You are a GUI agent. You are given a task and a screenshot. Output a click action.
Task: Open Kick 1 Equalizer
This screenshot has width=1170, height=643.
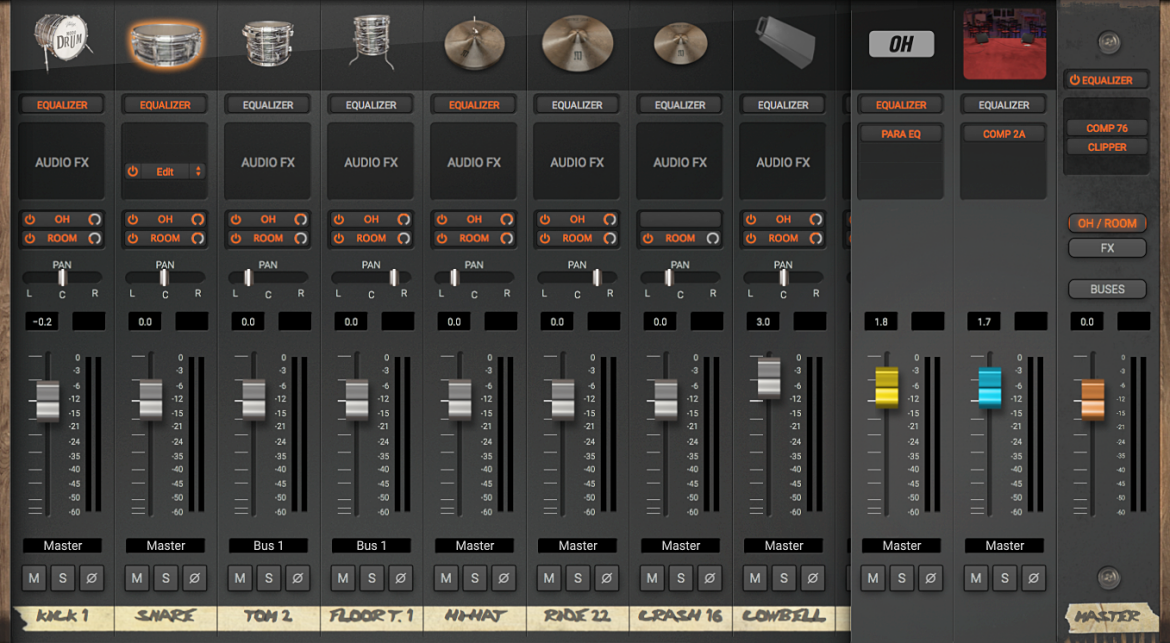[x=62, y=105]
